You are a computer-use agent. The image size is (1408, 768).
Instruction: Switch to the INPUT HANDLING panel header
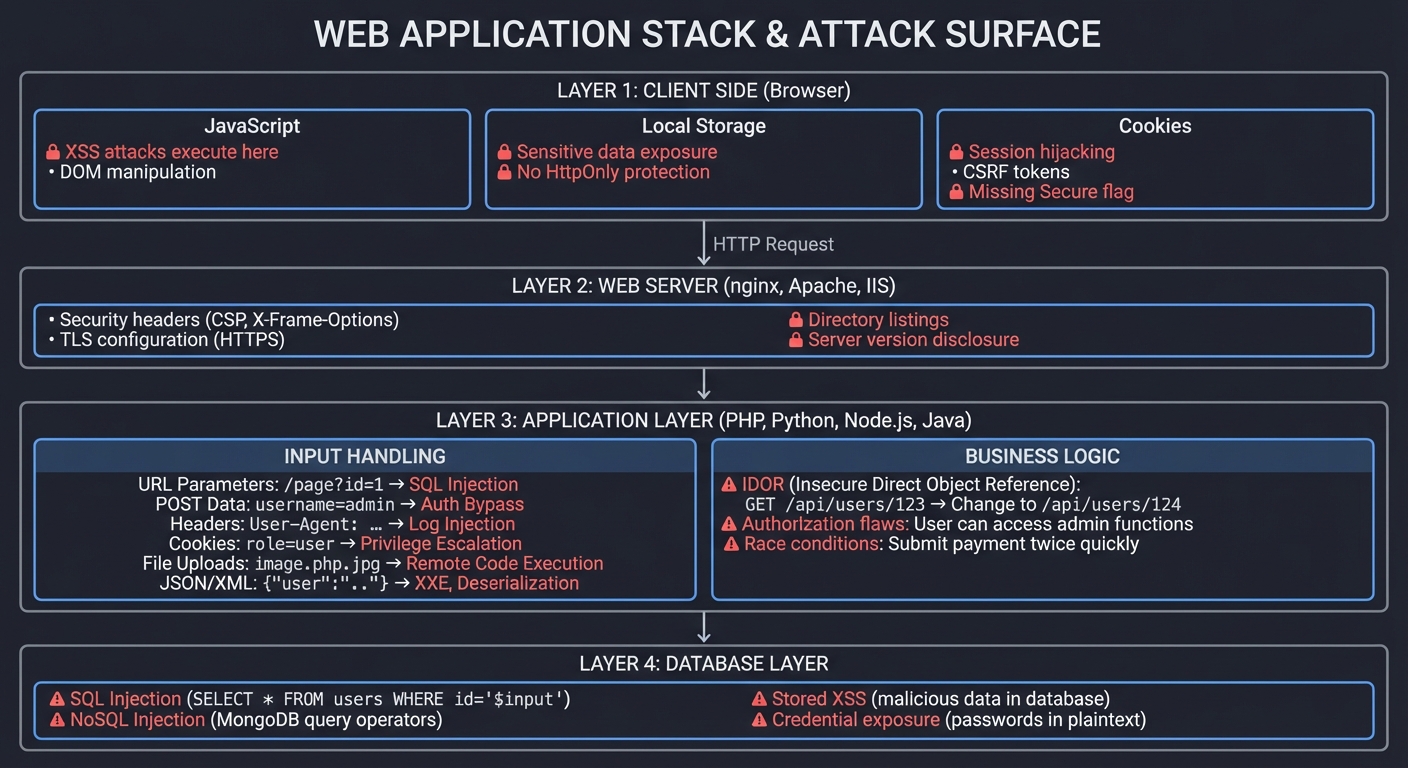[365, 456]
